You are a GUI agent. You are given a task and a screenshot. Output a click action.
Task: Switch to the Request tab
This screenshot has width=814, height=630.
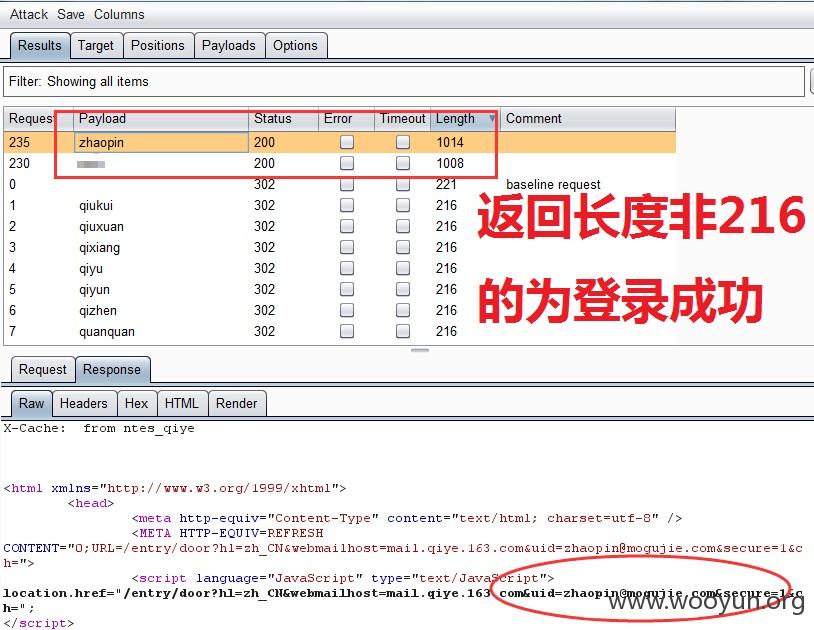(x=43, y=369)
